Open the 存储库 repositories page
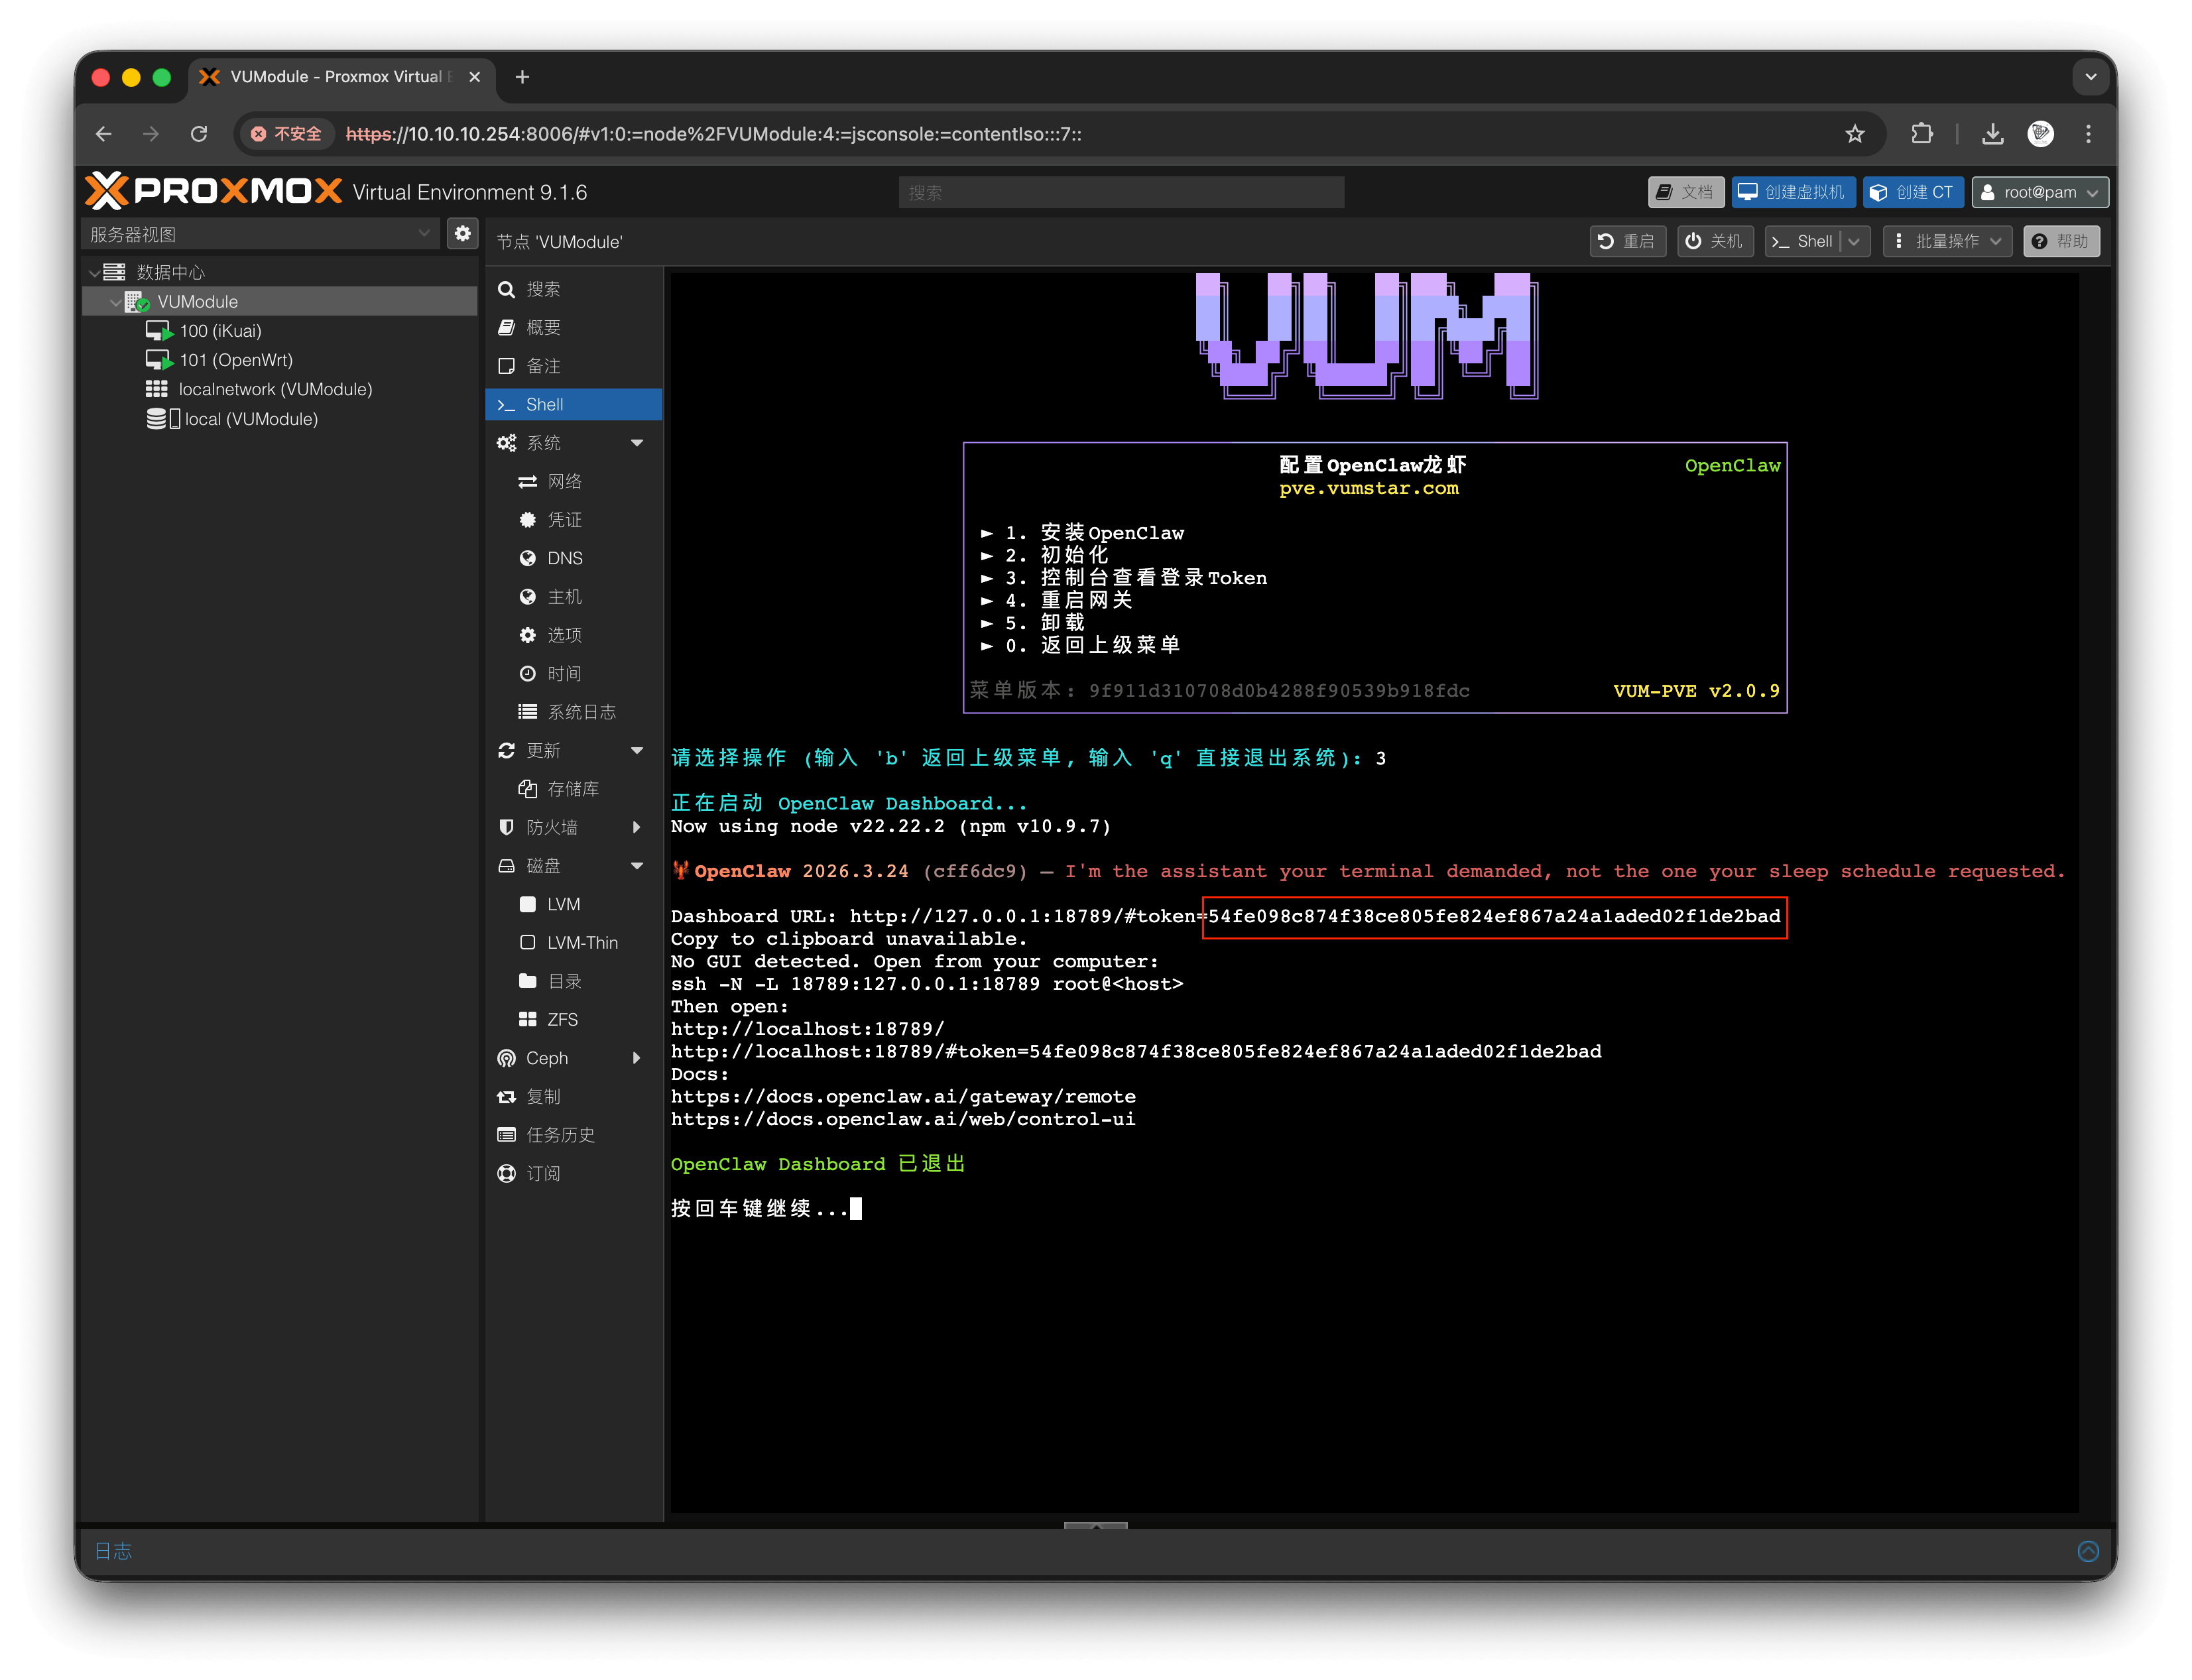The height and width of the screenshot is (1680, 2192). click(x=574, y=789)
